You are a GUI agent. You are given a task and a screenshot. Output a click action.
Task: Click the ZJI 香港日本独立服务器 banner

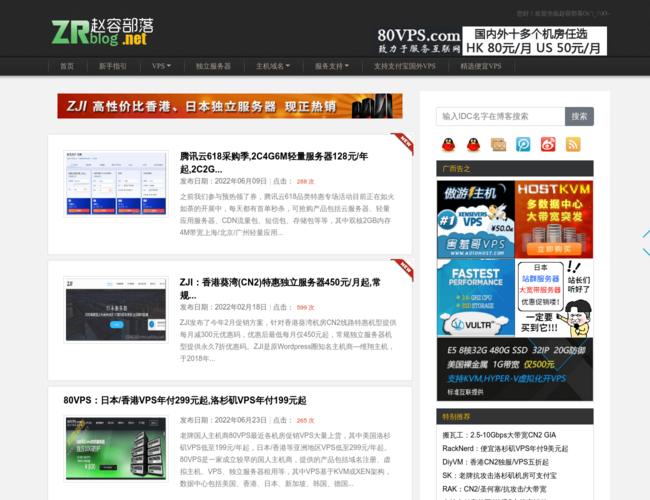230,106
